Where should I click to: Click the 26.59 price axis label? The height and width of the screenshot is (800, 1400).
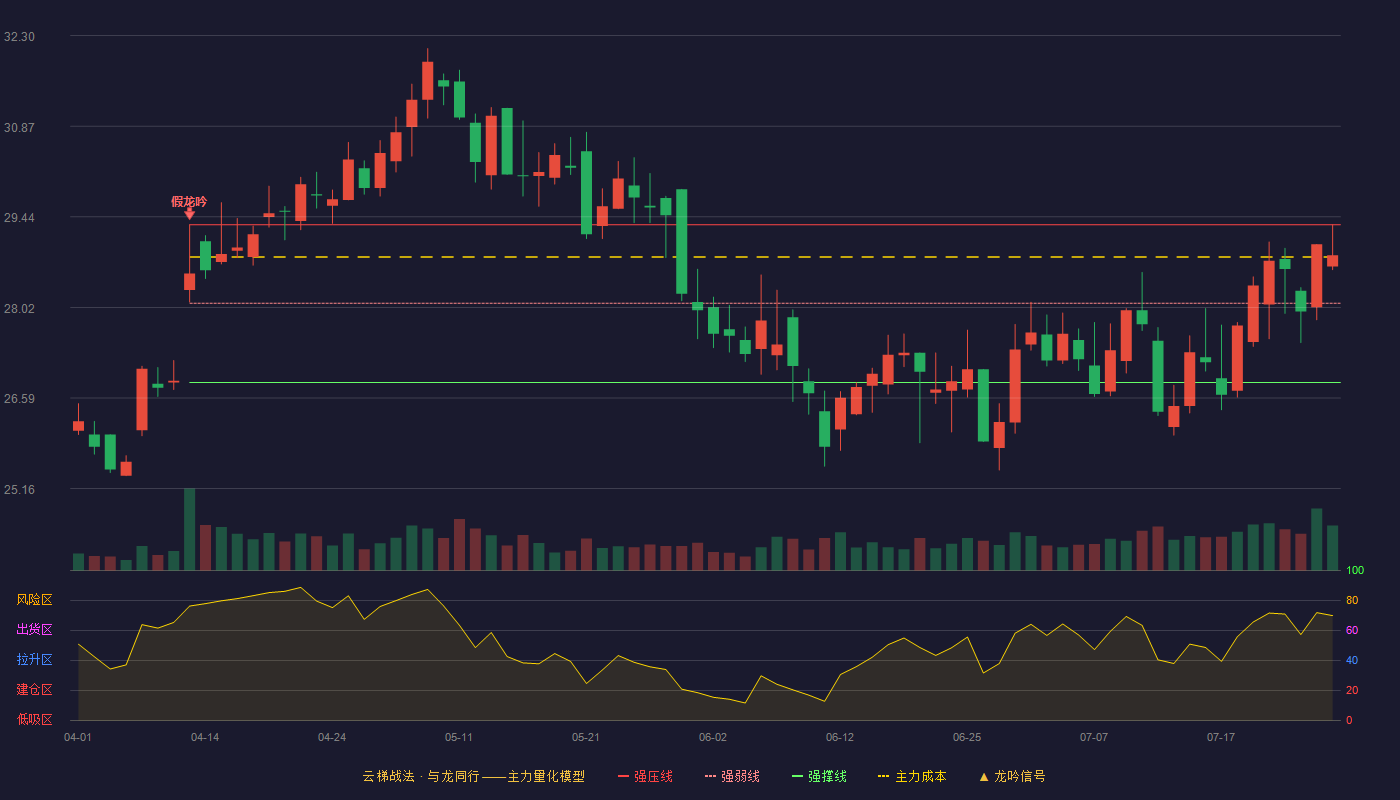[x=19, y=399]
